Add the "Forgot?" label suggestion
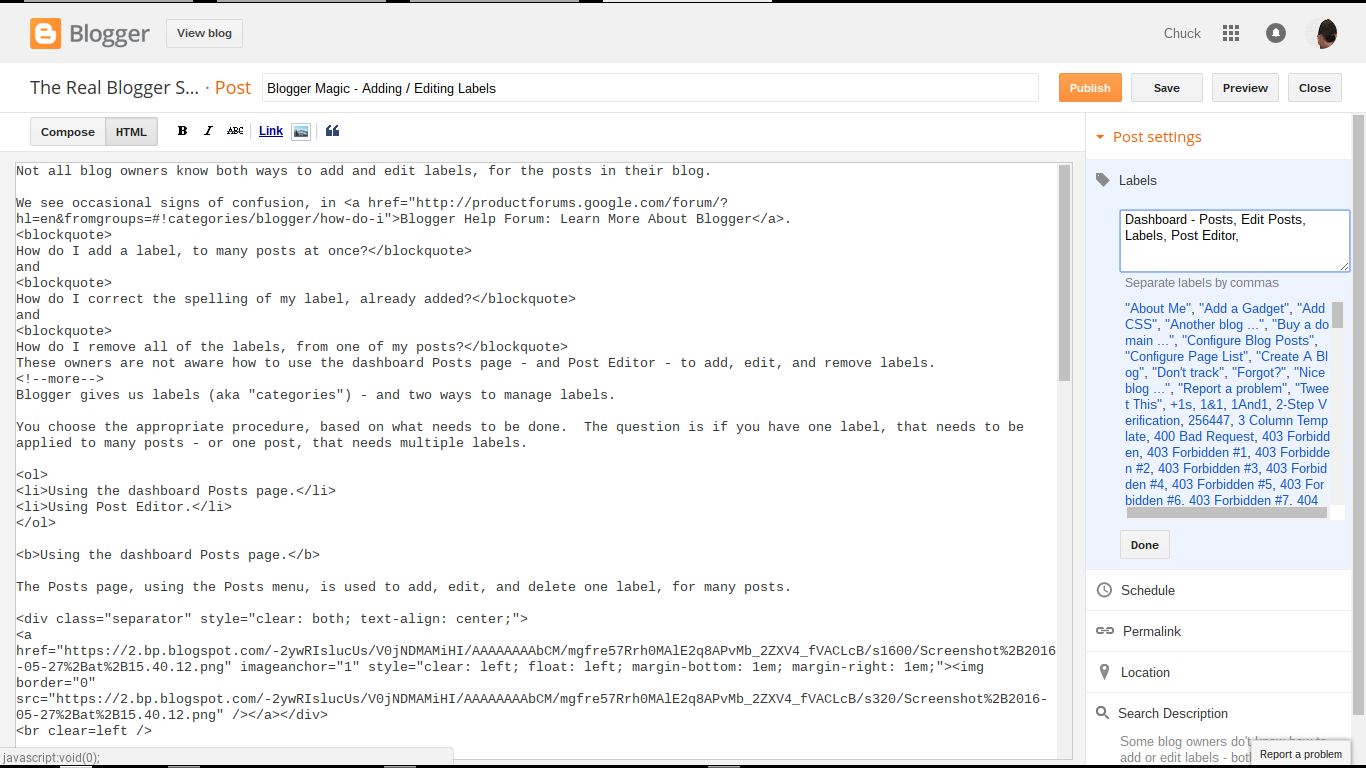The width and height of the screenshot is (1366, 768). (x=1260, y=372)
